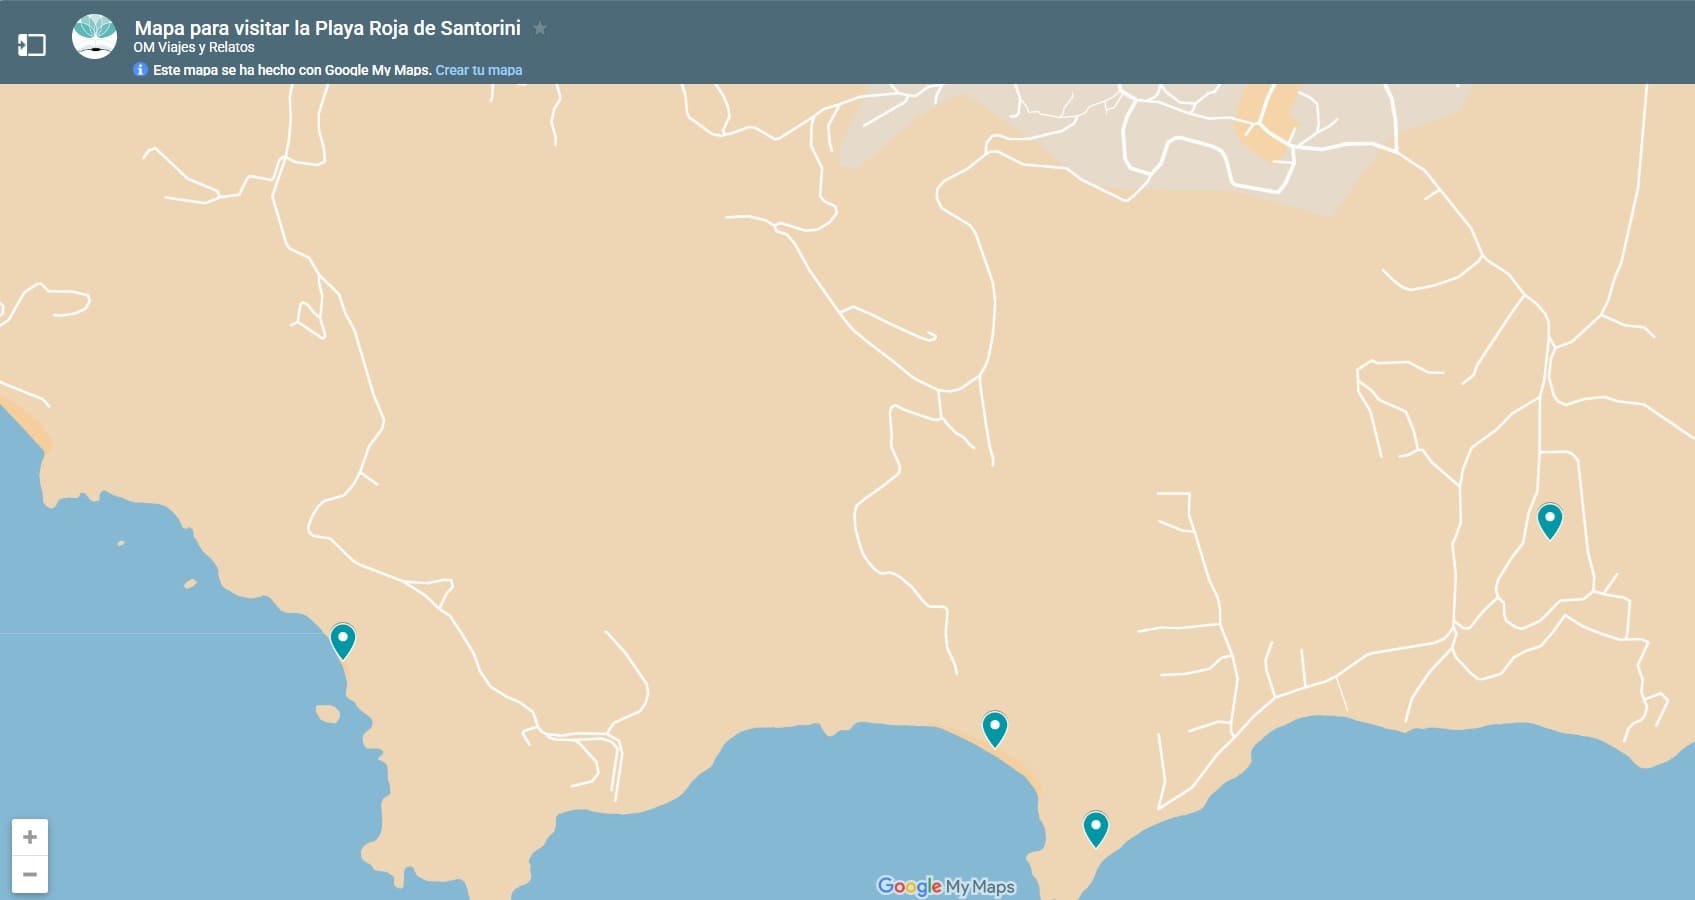Select the marker on the southern cape tip
Image resolution: width=1695 pixels, height=900 pixels.
[1096, 829]
